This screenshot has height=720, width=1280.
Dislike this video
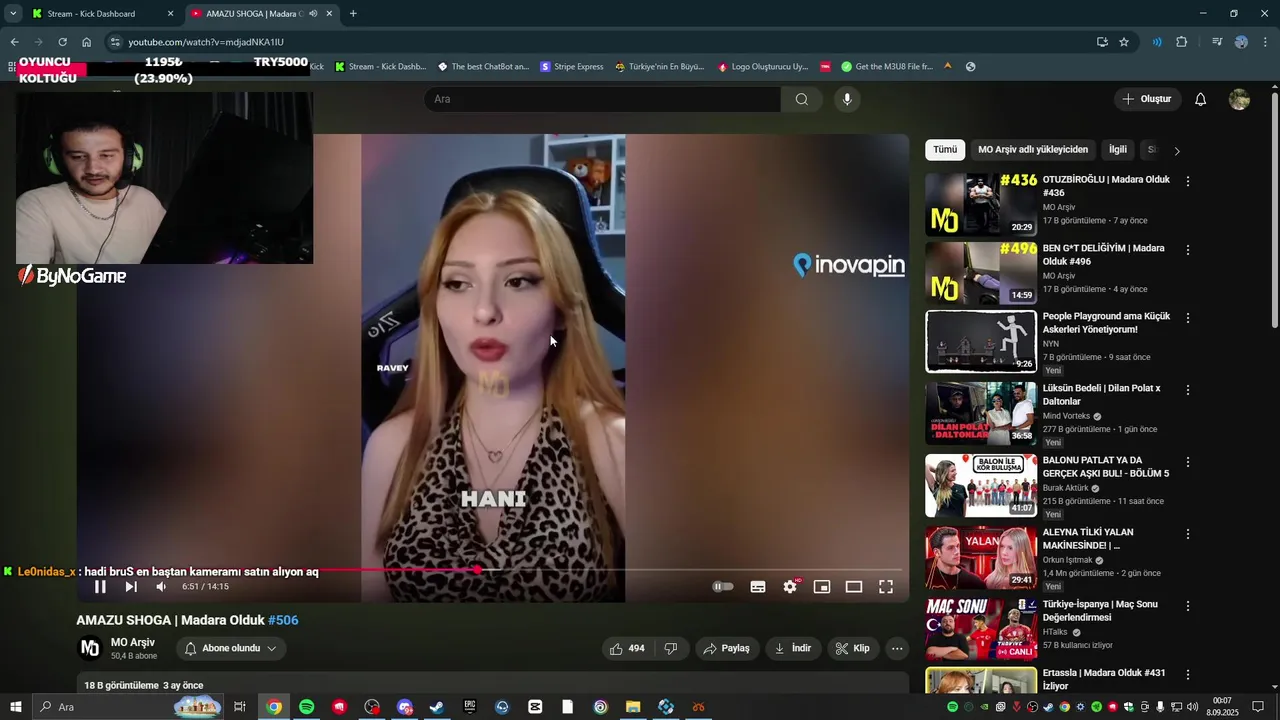[x=671, y=648]
